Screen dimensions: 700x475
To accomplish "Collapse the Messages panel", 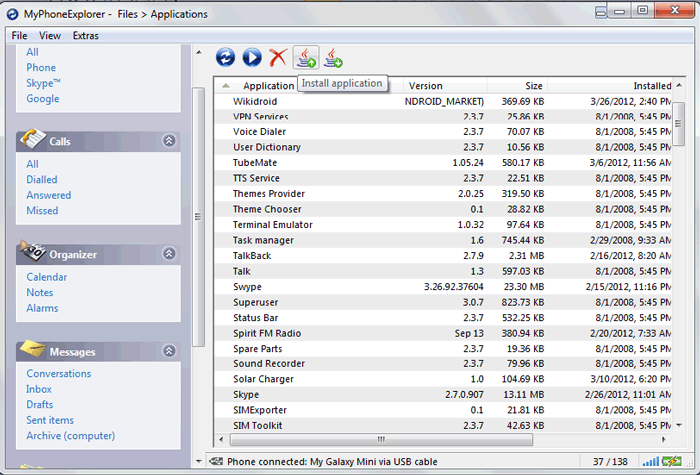I will [169, 351].
